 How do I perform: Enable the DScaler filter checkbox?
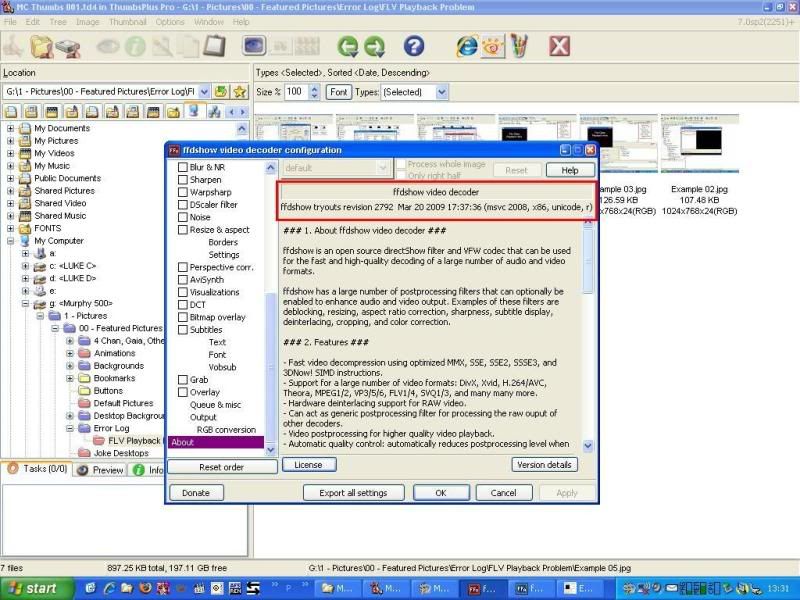[183, 205]
